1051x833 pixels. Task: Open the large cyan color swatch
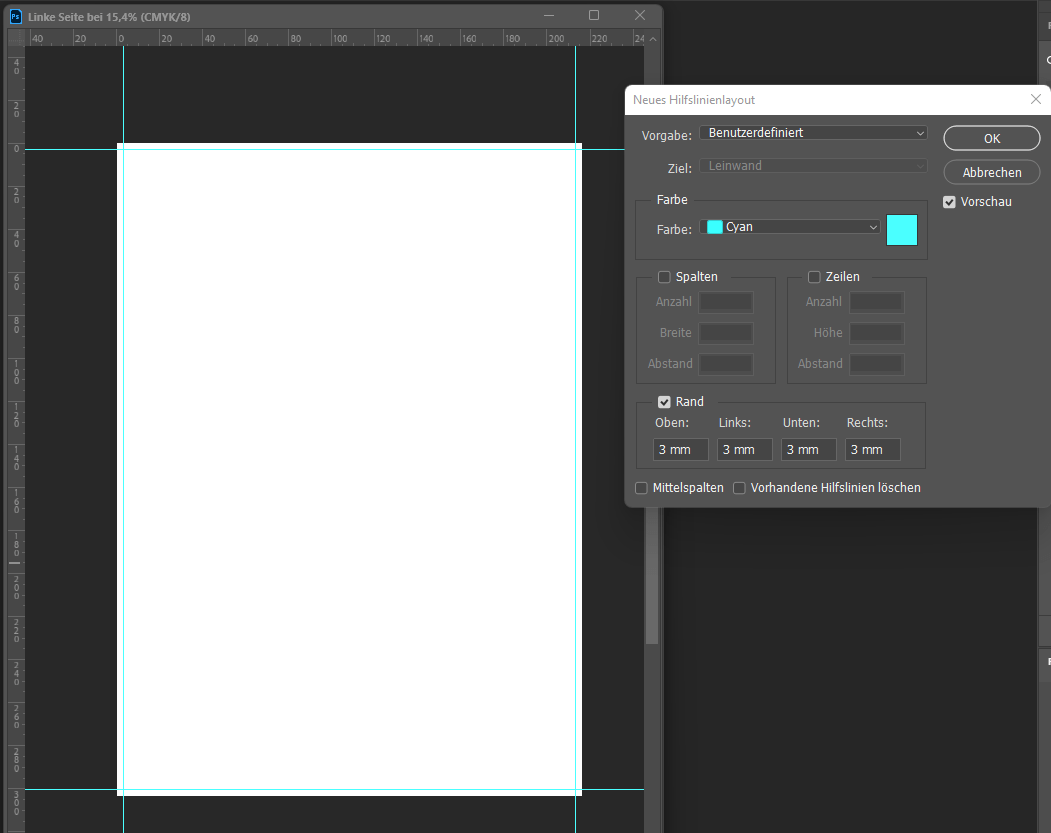click(902, 229)
